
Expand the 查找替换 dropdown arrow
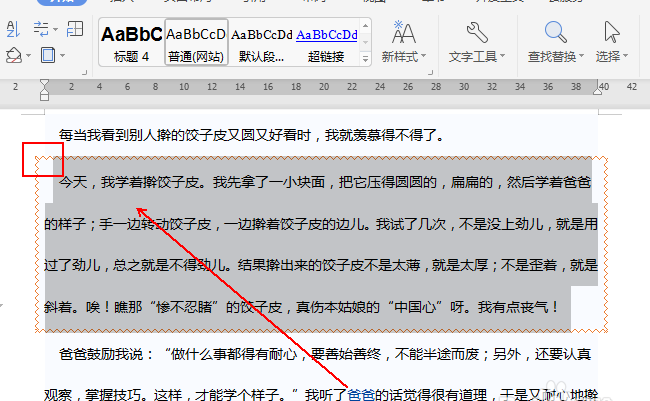tap(581, 56)
